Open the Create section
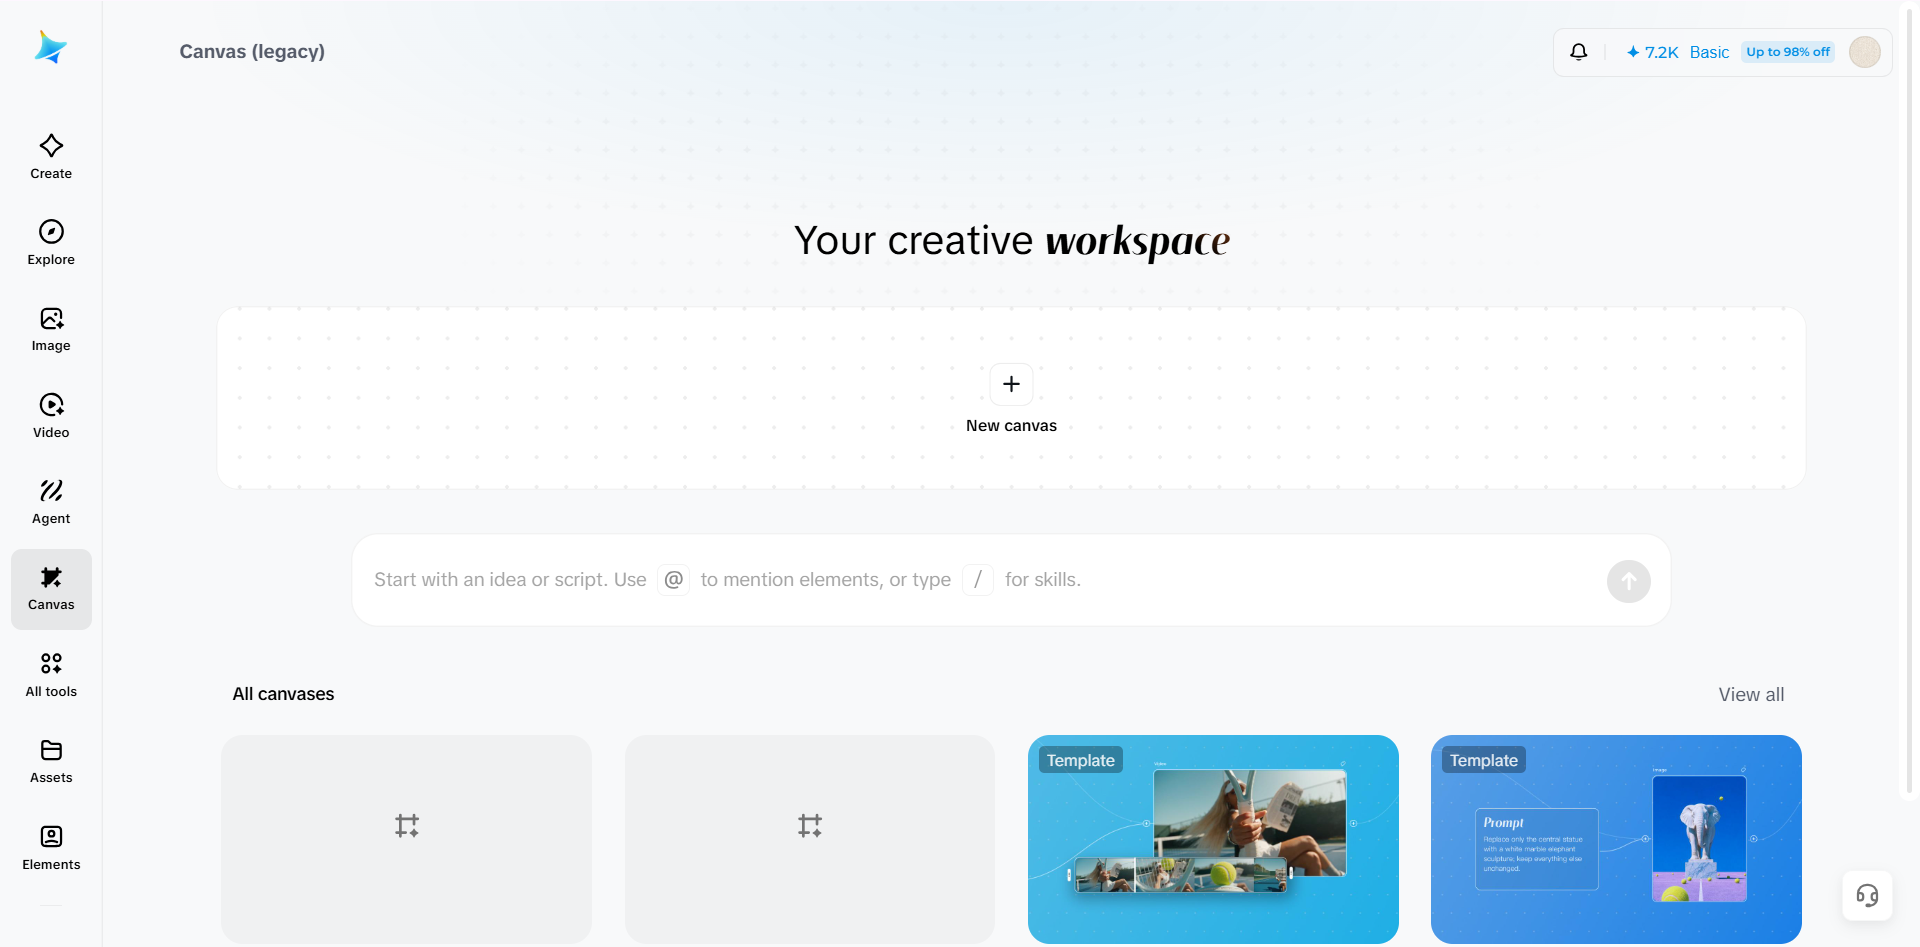The width and height of the screenshot is (1920, 947). (x=51, y=157)
